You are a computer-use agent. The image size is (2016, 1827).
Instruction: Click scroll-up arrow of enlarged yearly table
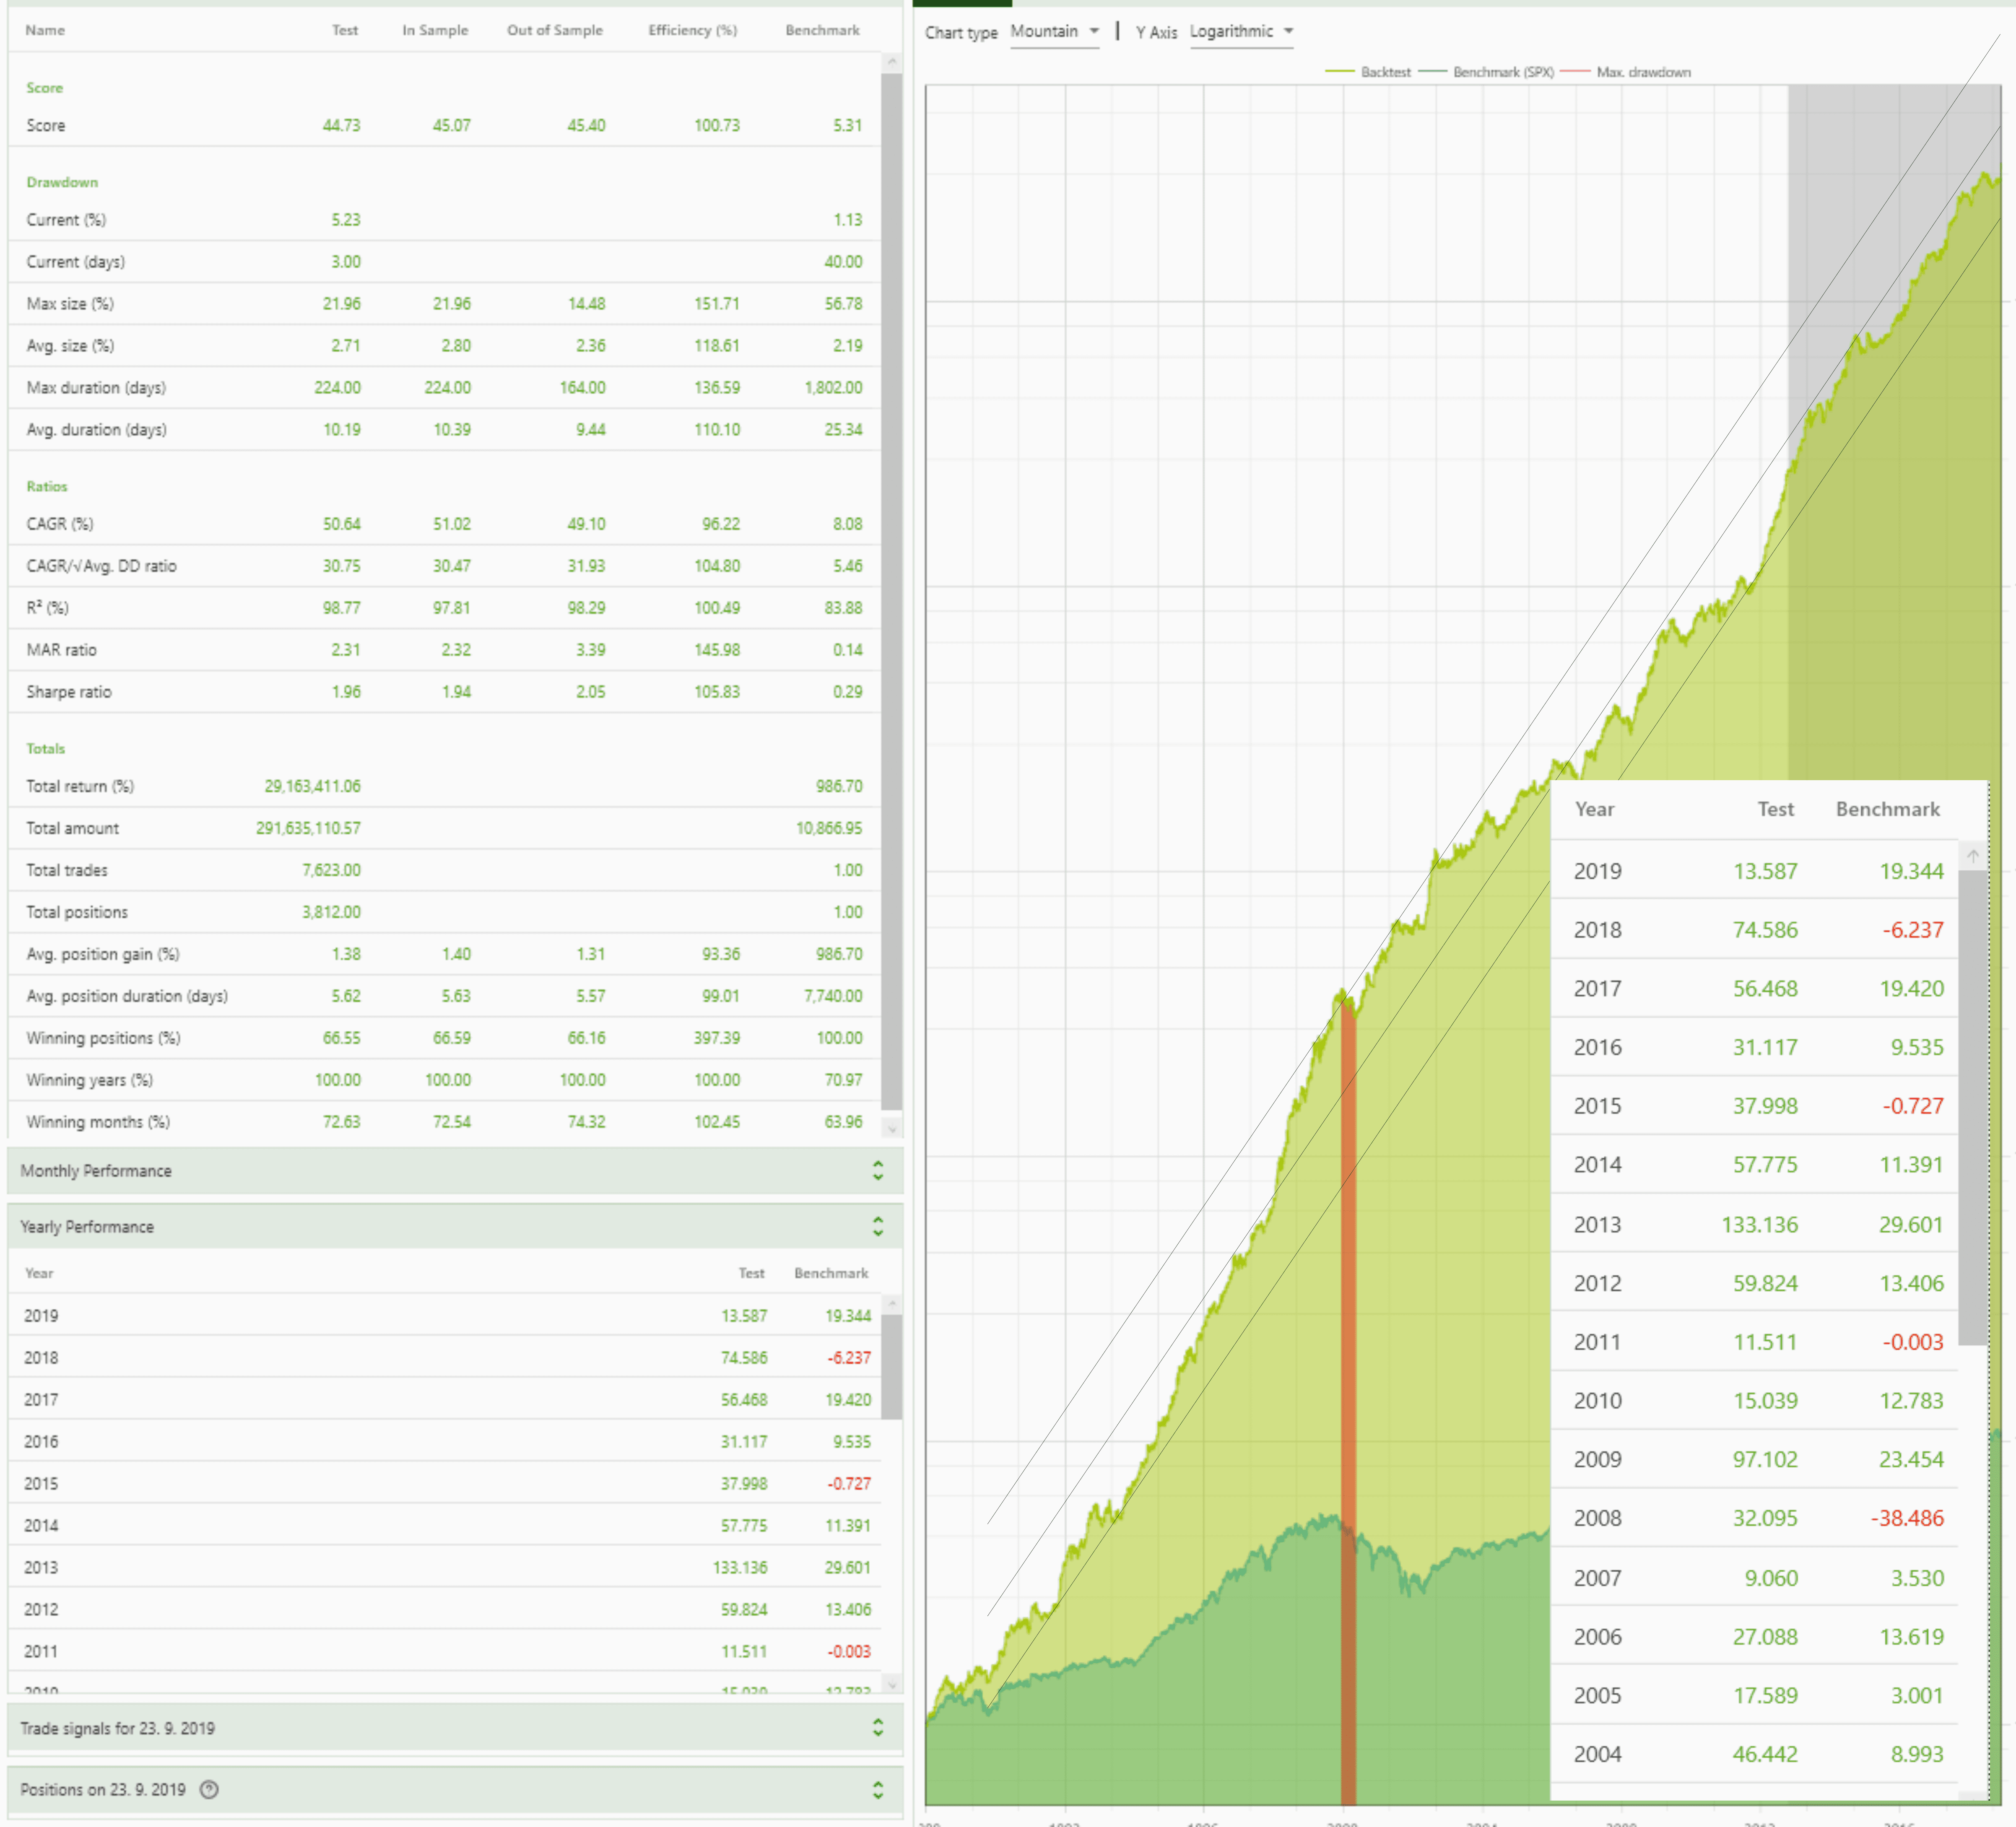pos(1972,856)
